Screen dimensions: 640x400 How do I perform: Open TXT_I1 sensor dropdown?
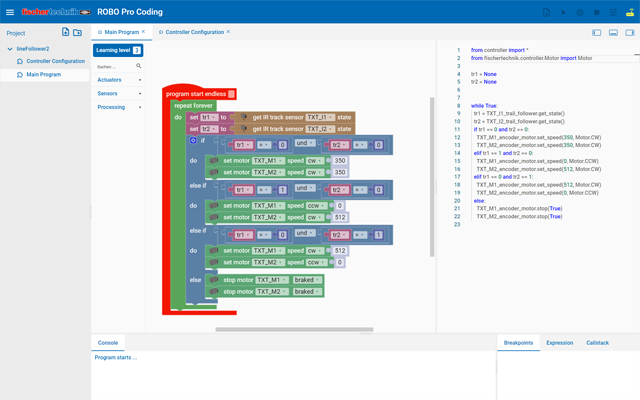[320, 118]
